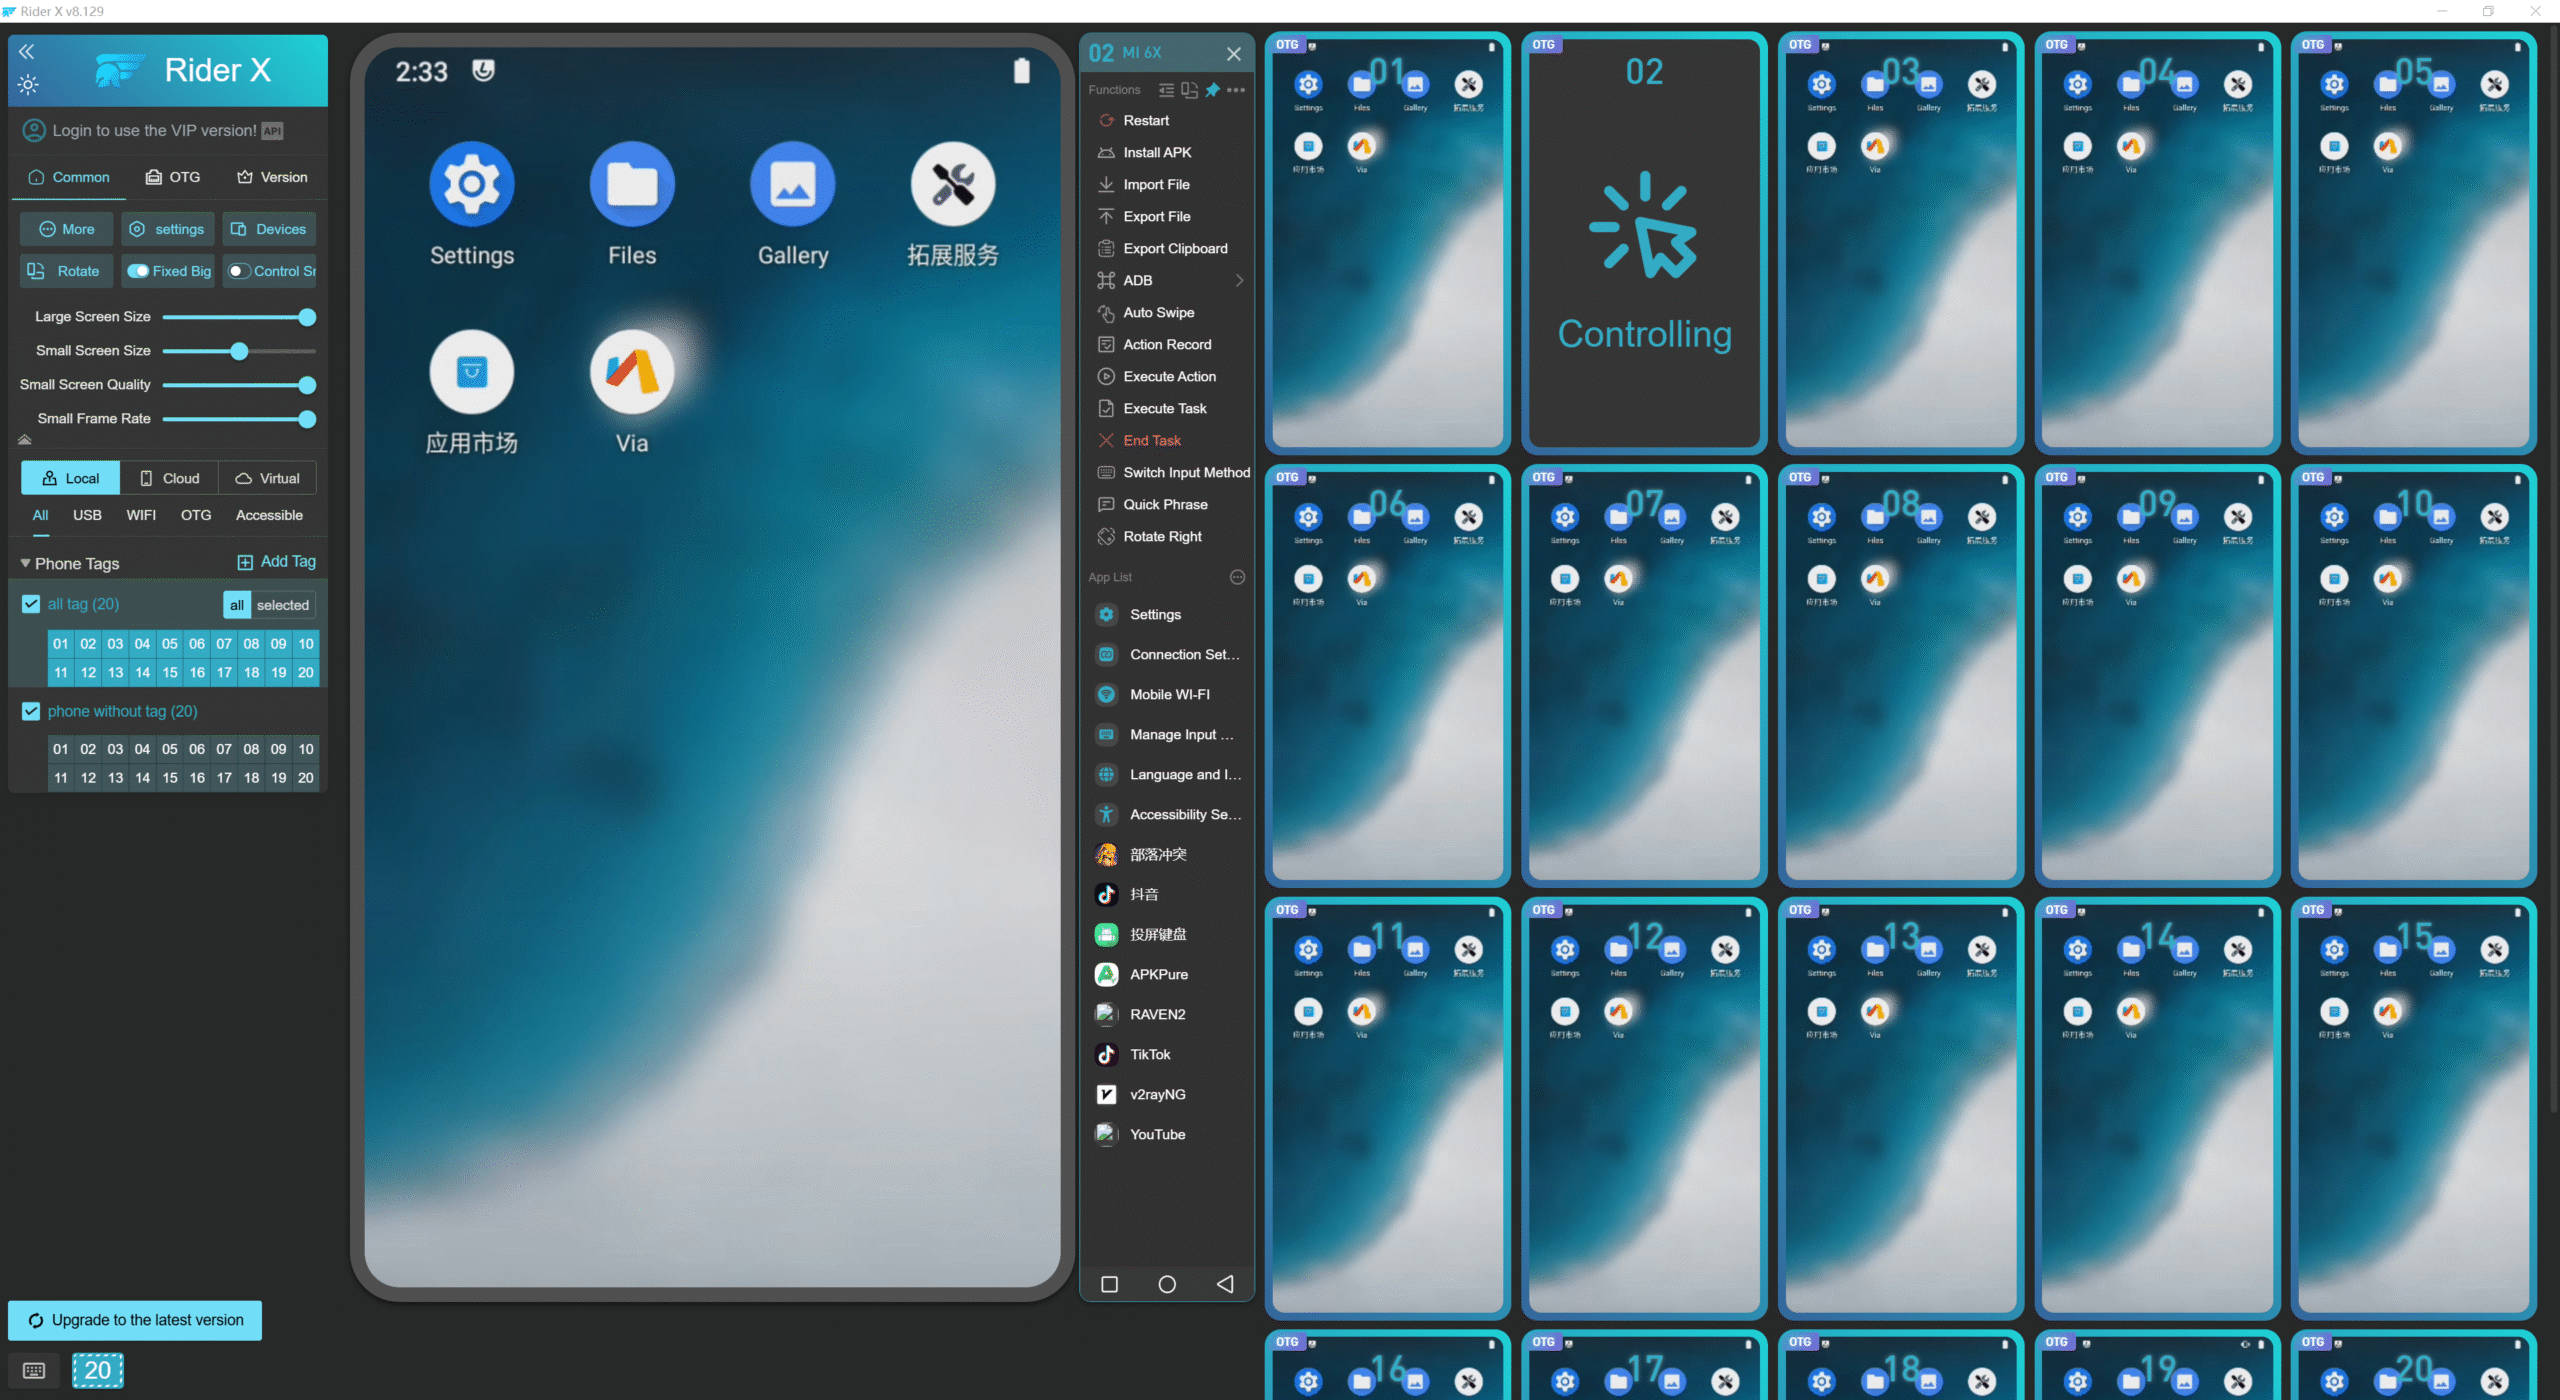Image resolution: width=2560 pixels, height=1400 pixels.
Task: Click Add Tag link
Action: (277, 562)
